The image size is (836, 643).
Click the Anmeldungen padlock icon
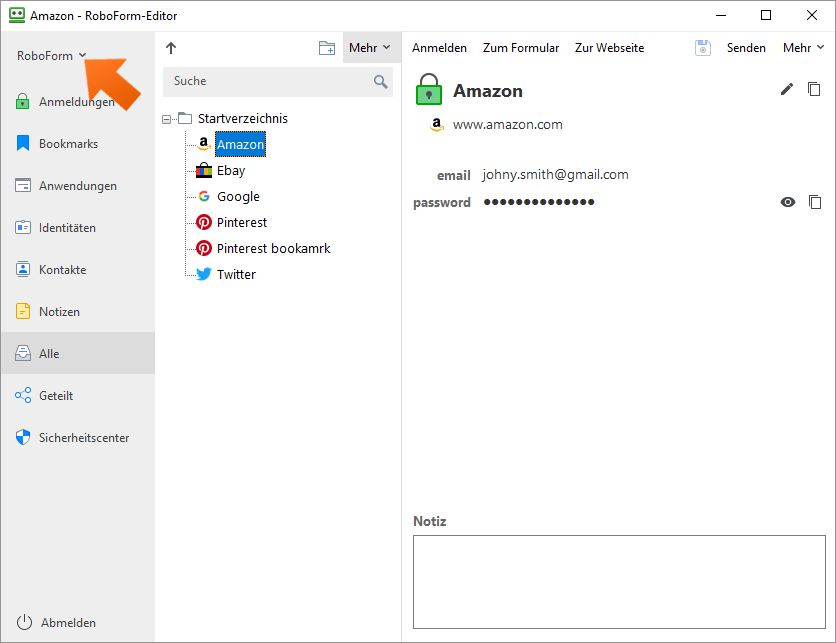point(22,101)
